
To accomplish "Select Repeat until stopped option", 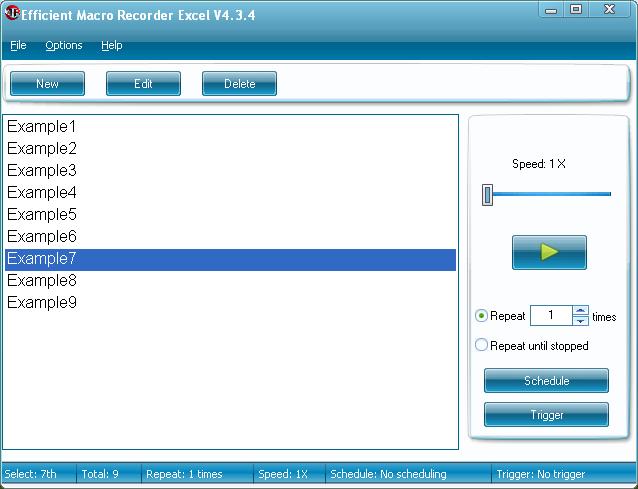I will pyautogui.click(x=481, y=345).
